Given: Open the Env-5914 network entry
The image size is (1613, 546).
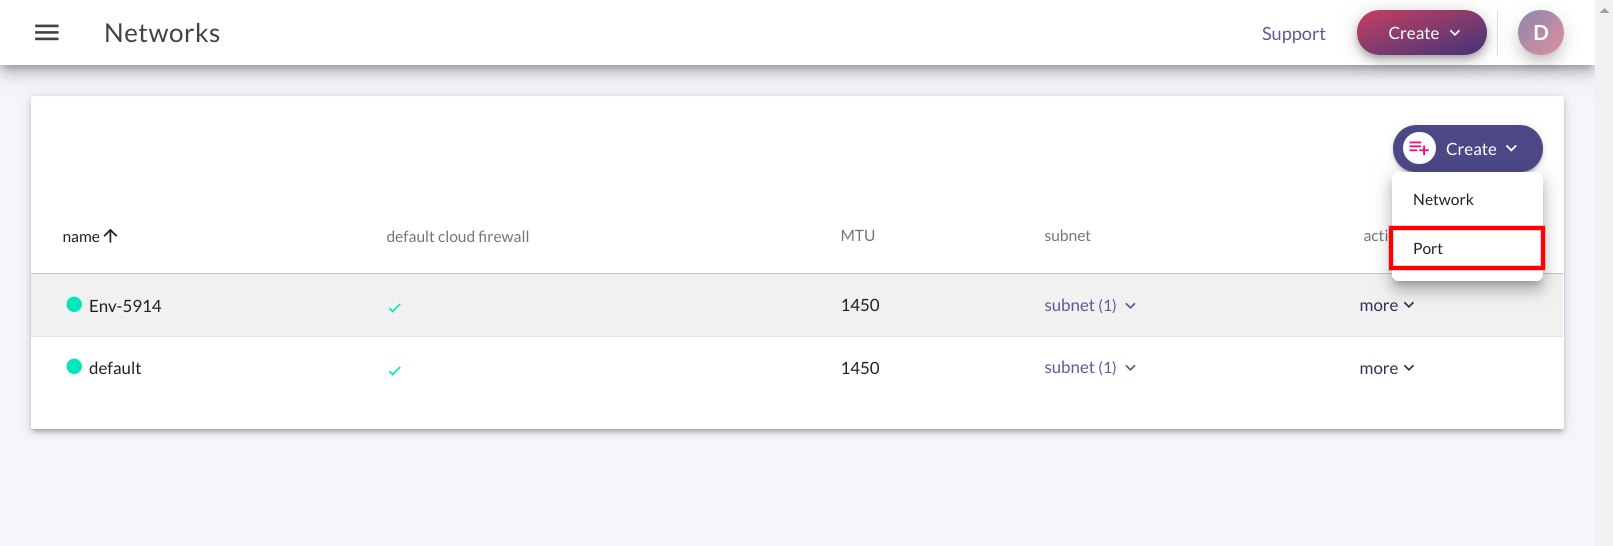Looking at the screenshot, I should click(x=125, y=306).
